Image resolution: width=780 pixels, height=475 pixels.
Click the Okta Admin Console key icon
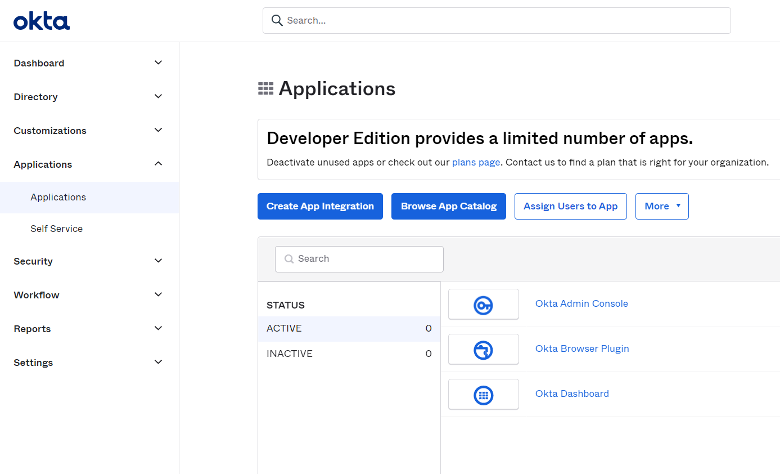[x=483, y=305]
